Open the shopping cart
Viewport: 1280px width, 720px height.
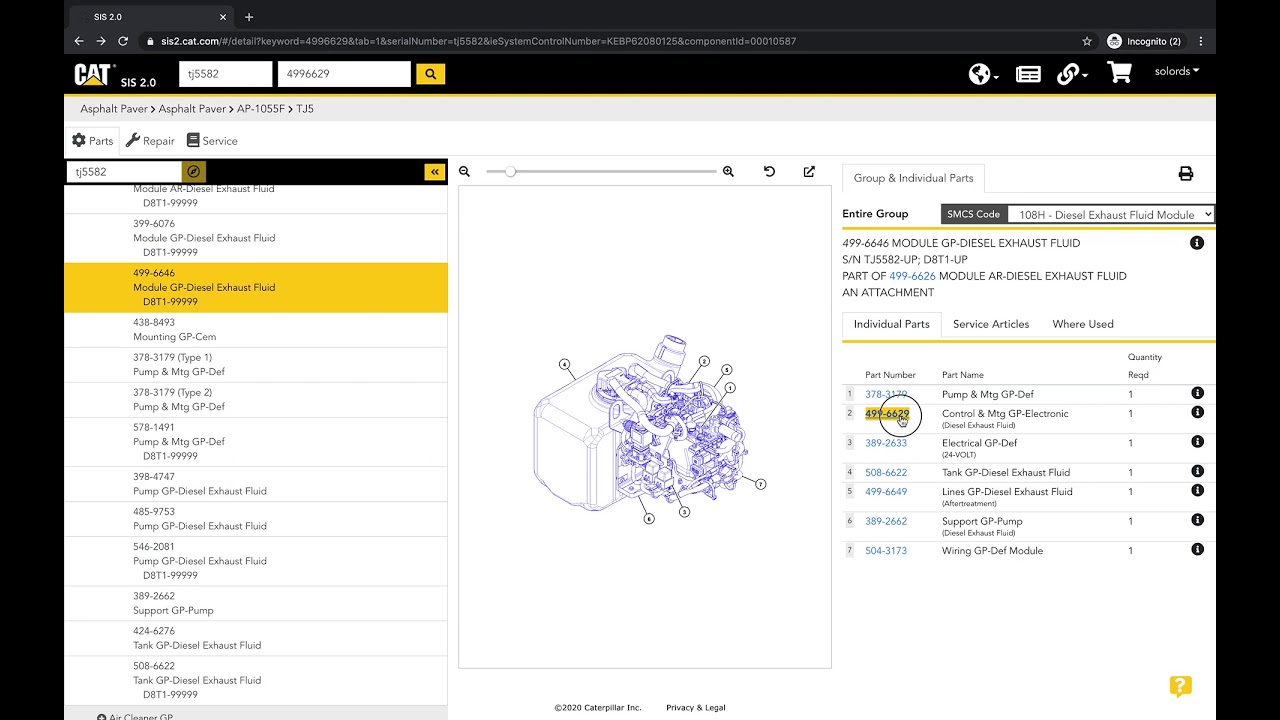coord(1119,73)
